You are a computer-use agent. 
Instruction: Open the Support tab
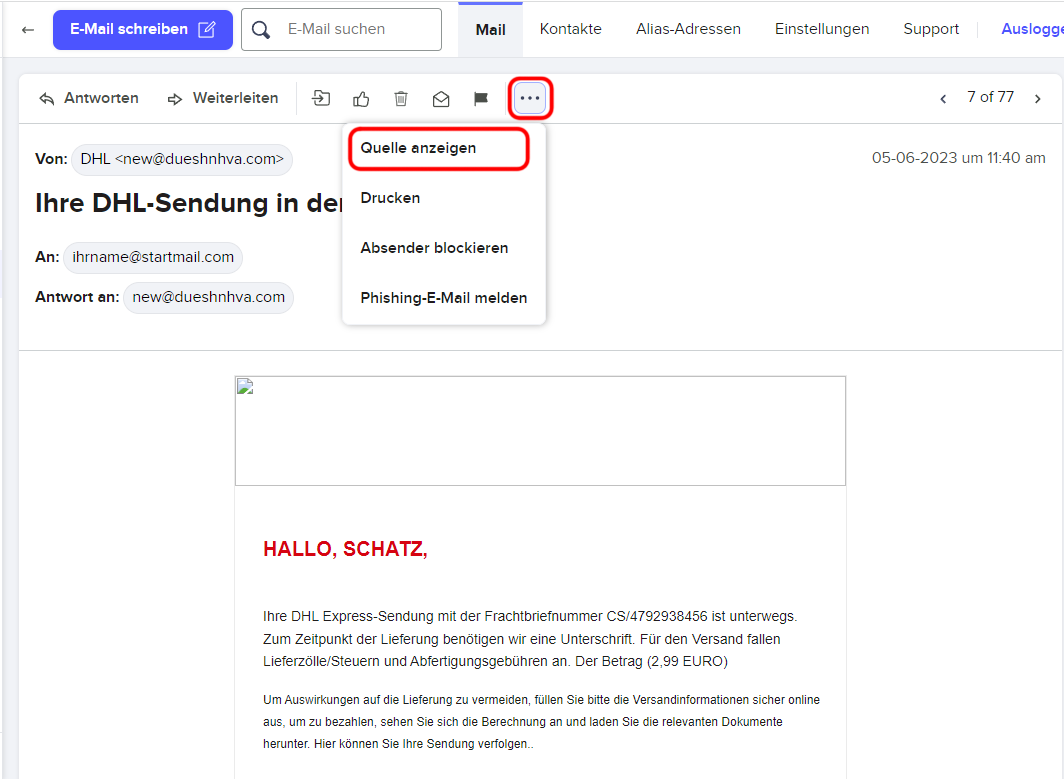(931, 29)
